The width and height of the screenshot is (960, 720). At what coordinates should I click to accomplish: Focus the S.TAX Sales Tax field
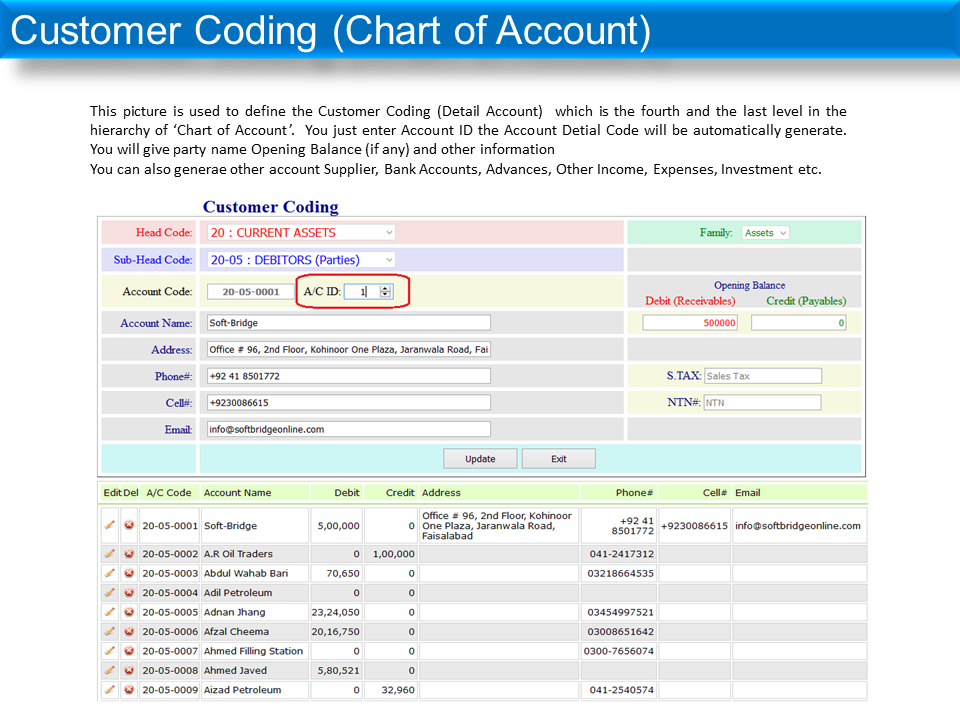click(x=762, y=376)
